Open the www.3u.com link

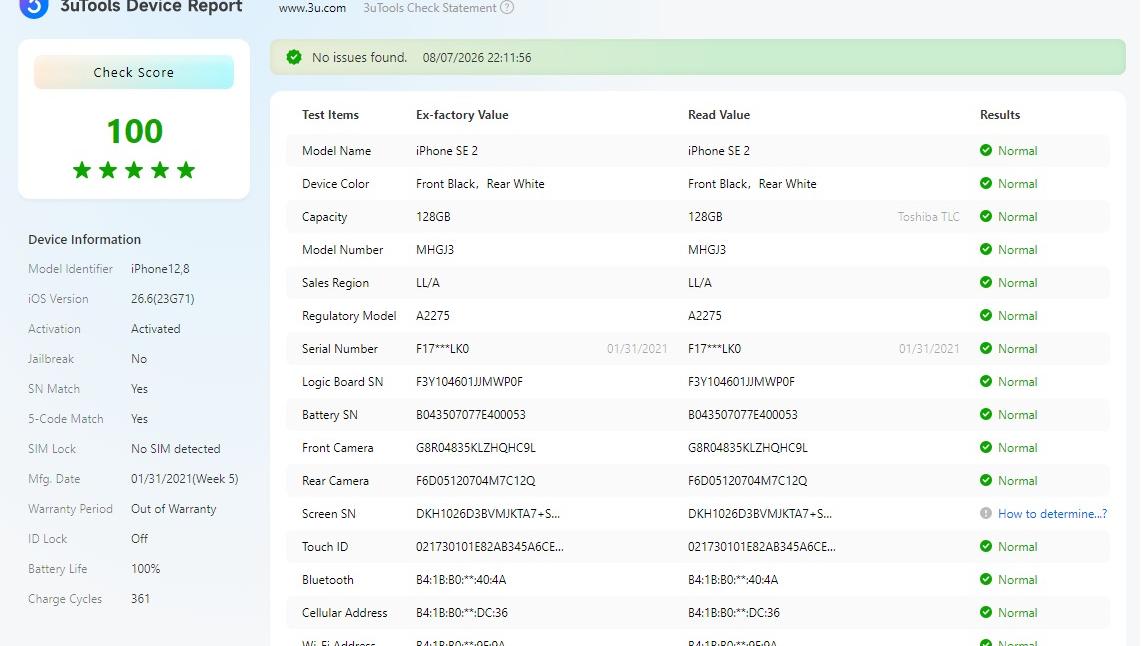[312, 7]
